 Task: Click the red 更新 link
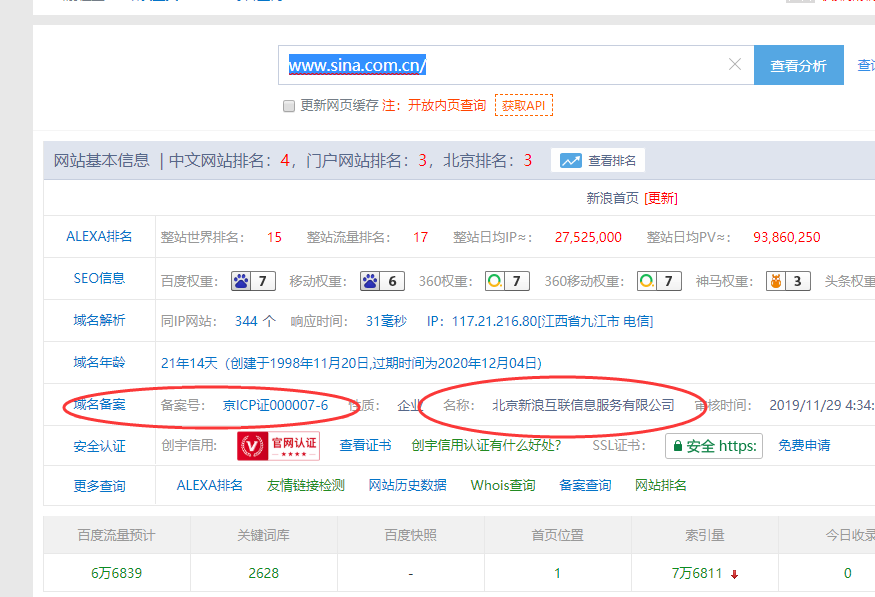point(661,198)
